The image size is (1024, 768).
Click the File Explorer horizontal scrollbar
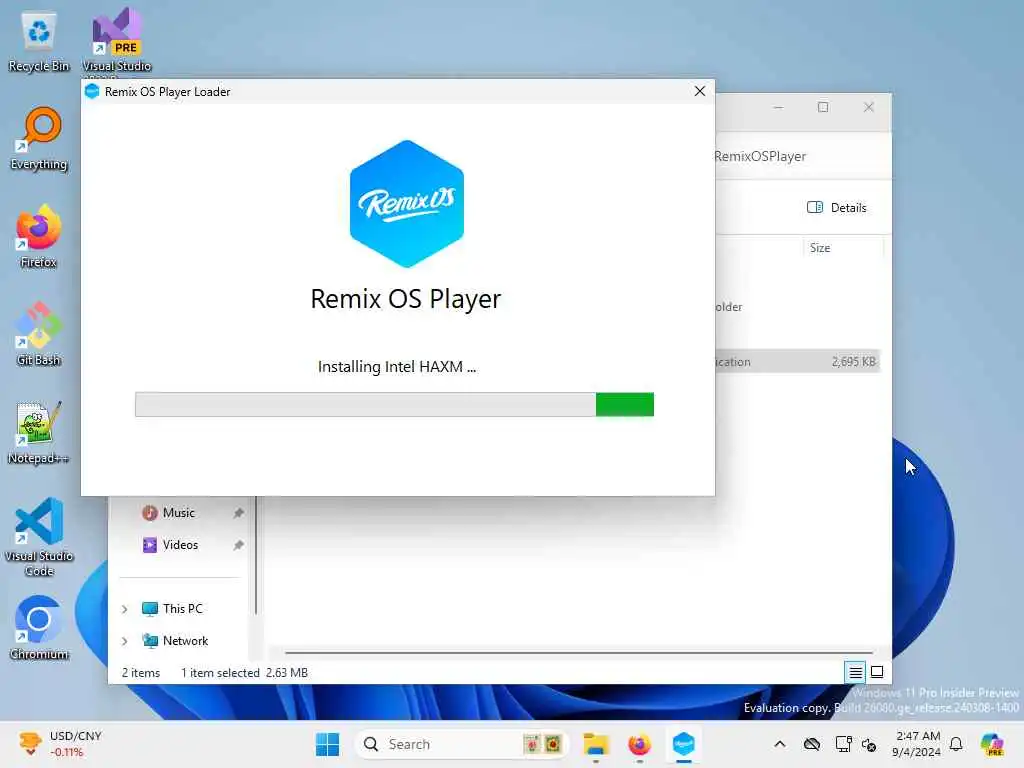pos(579,652)
